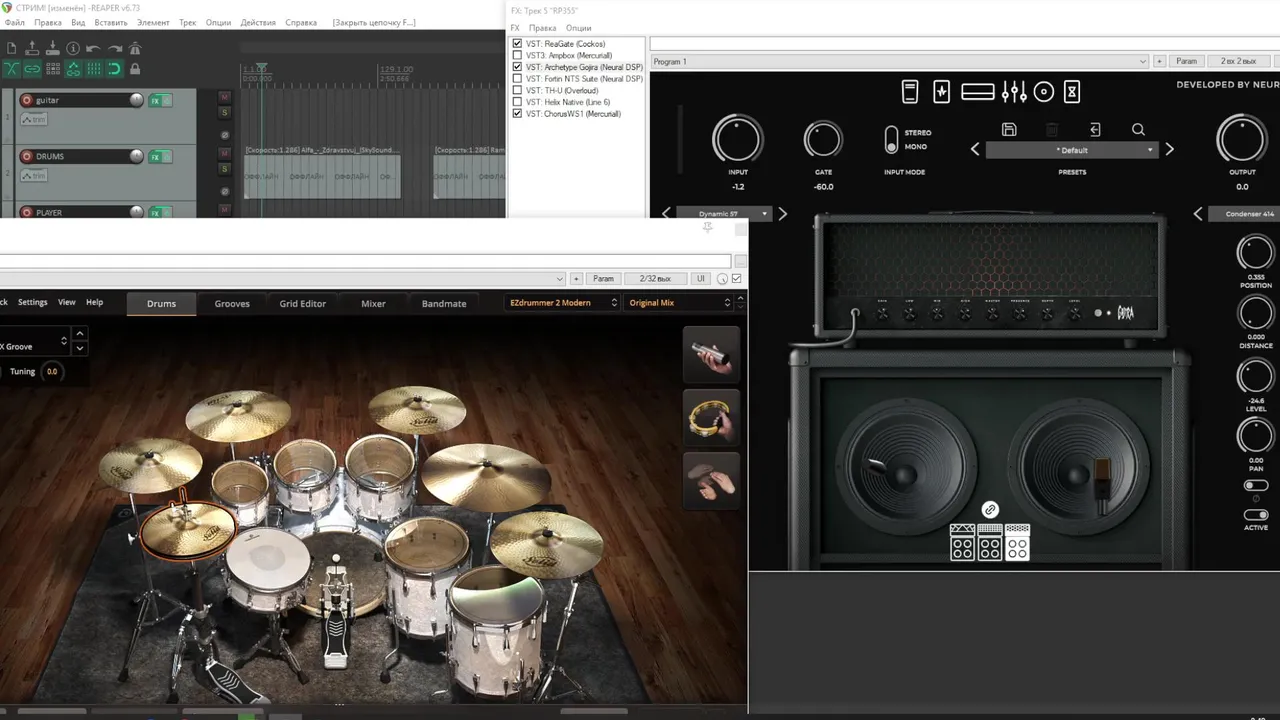Toggle the Metronome icon in REAPER
This screenshot has height=720, width=1280.
135,48
